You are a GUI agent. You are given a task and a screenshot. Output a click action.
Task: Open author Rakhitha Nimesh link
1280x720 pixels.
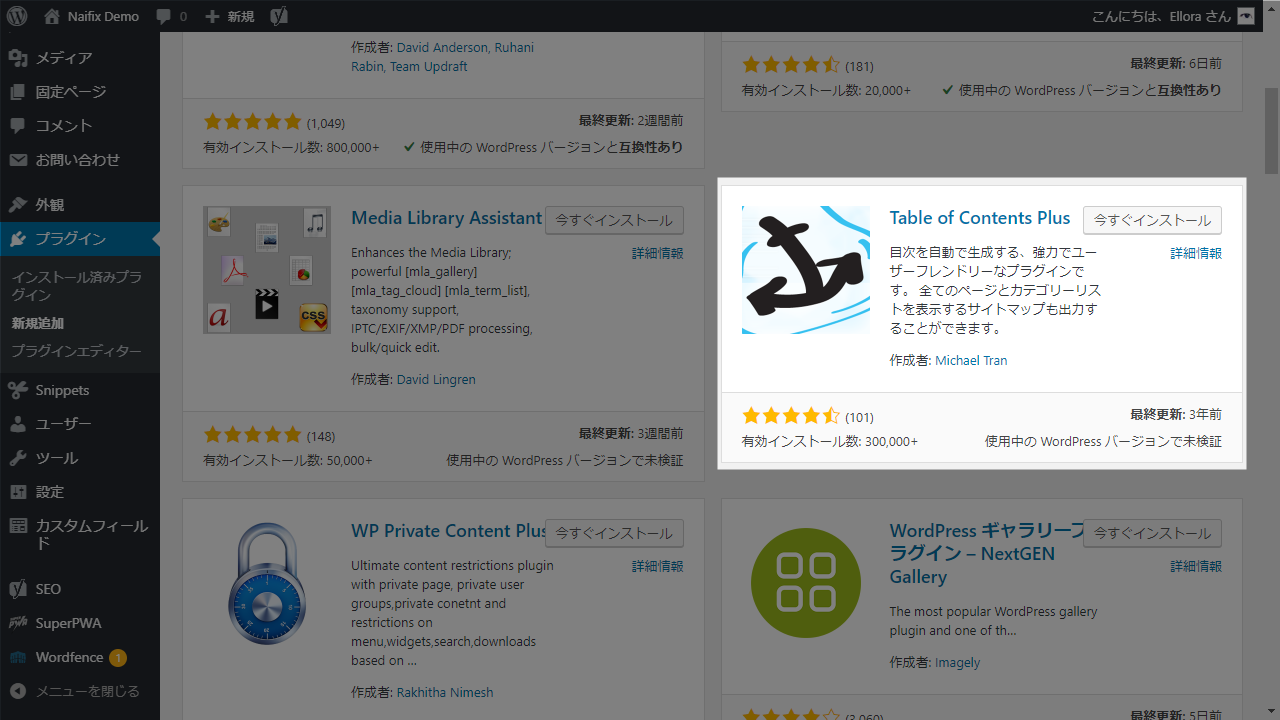(x=445, y=693)
